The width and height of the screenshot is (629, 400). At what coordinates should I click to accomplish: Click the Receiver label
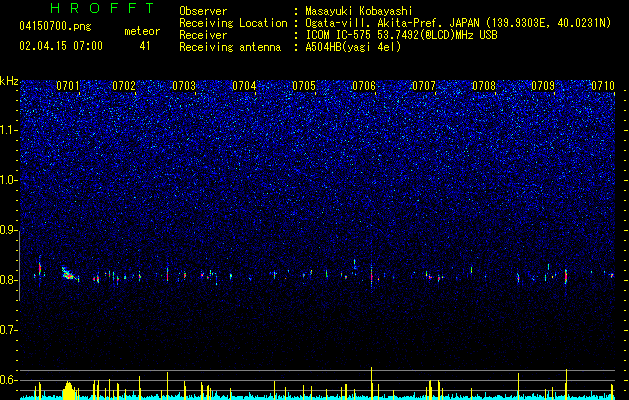click(x=203, y=35)
